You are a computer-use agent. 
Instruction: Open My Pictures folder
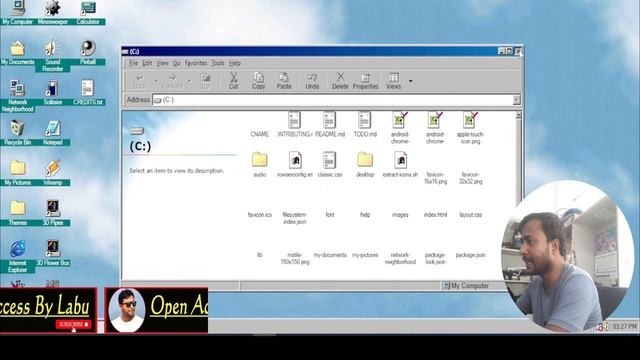(x=17, y=173)
